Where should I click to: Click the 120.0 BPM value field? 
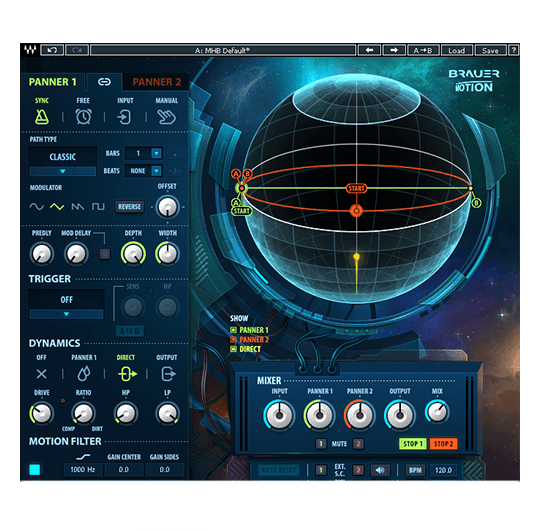coord(443,470)
